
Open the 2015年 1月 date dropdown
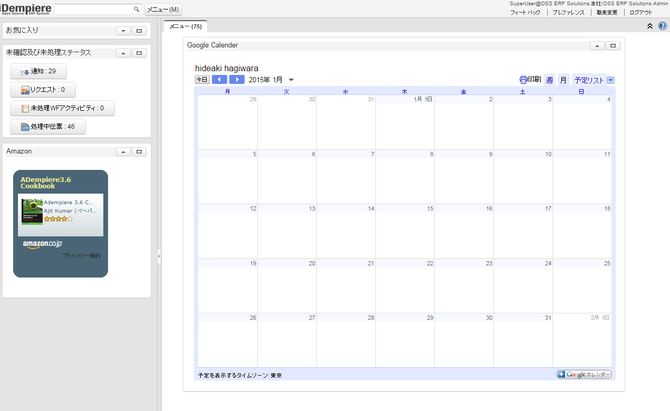[291, 80]
